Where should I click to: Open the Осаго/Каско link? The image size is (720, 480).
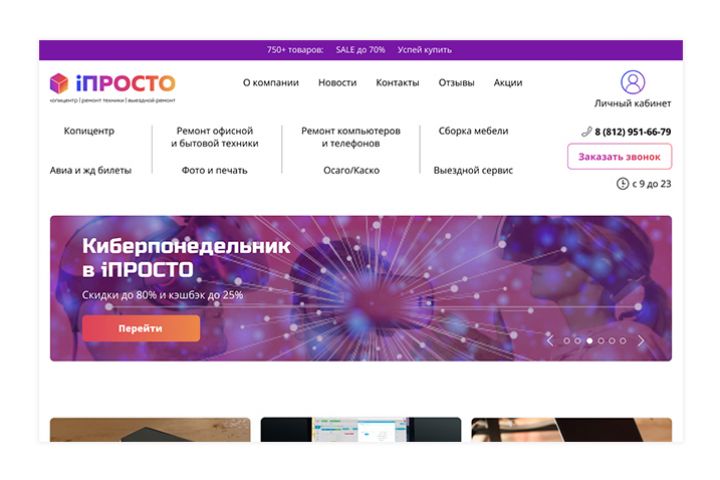click(x=351, y=170)
